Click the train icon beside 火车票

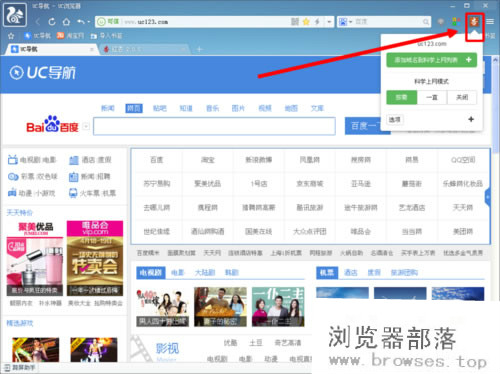click(73, 193)
